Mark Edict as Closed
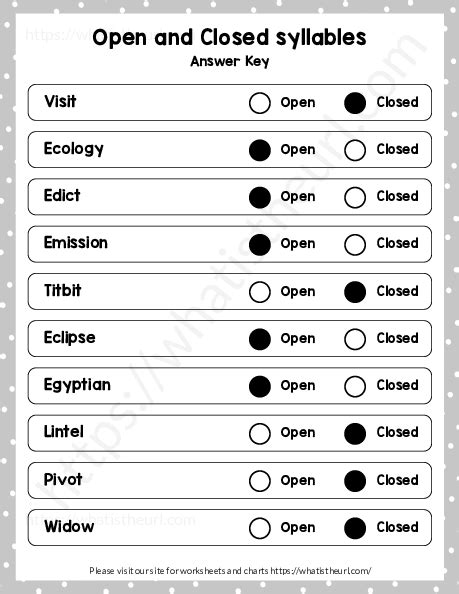 click(355, 197)
